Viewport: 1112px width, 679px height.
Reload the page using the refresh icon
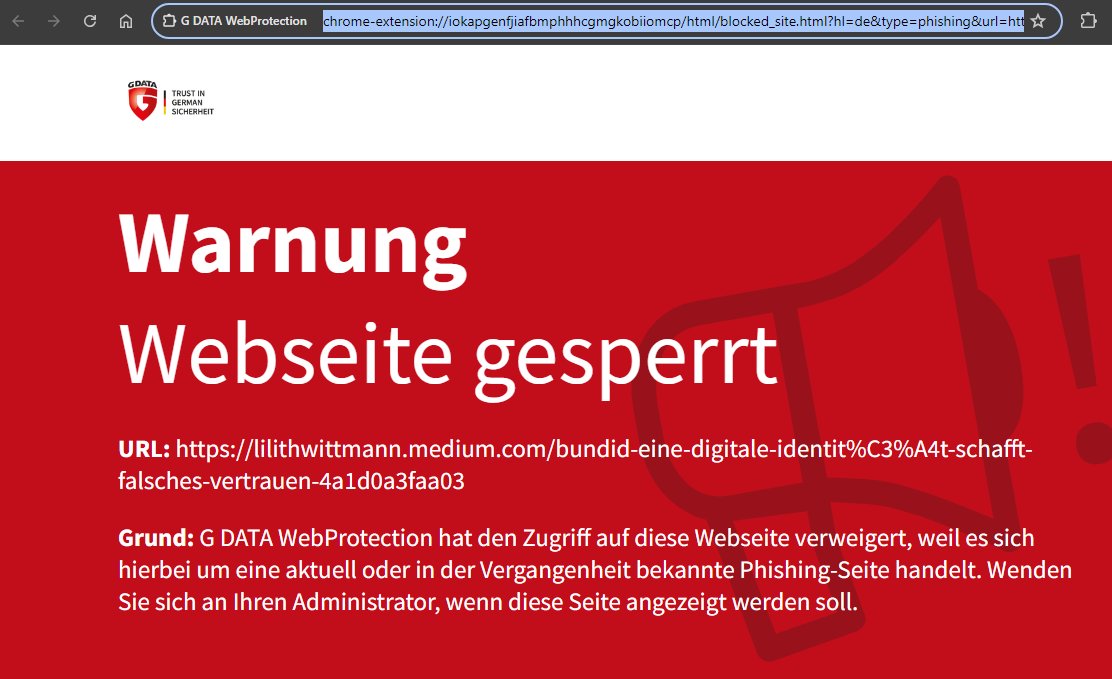point(89,21)
